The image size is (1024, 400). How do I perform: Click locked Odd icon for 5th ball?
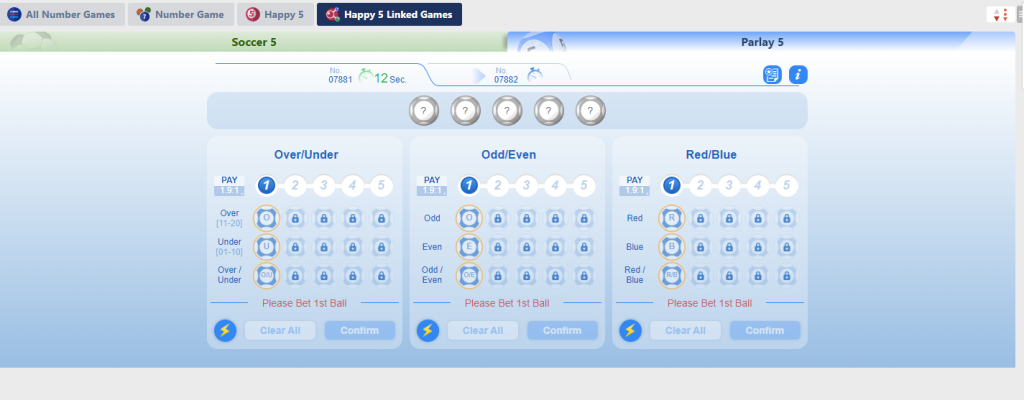[x=584, y=218]
